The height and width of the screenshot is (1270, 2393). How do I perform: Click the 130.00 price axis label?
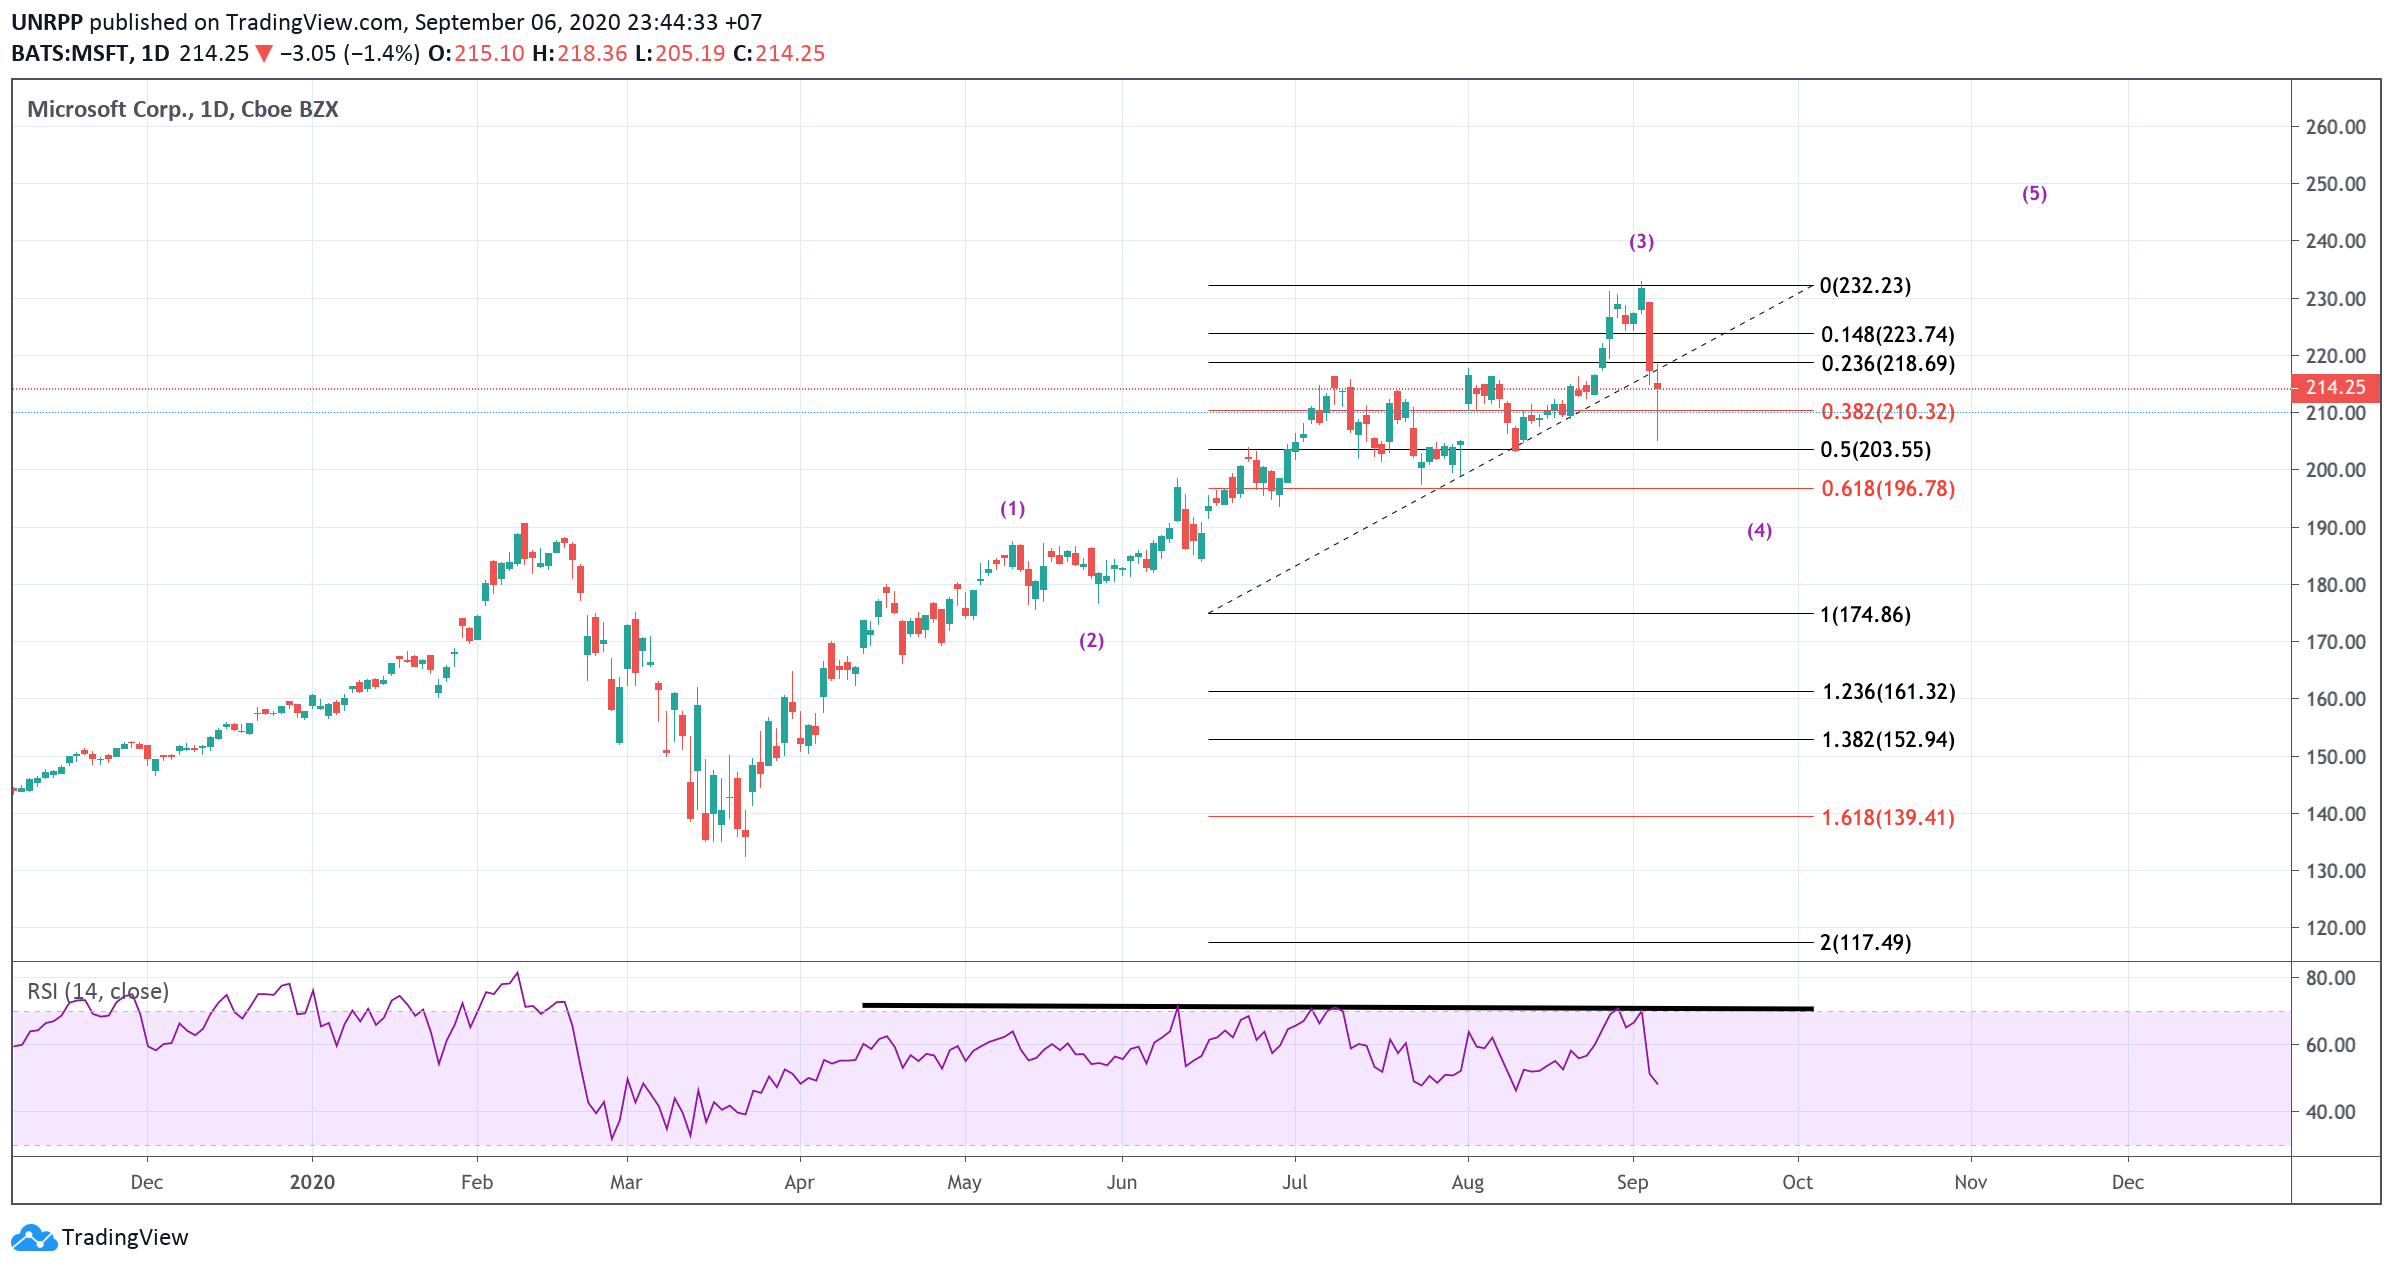[2336, 871]
